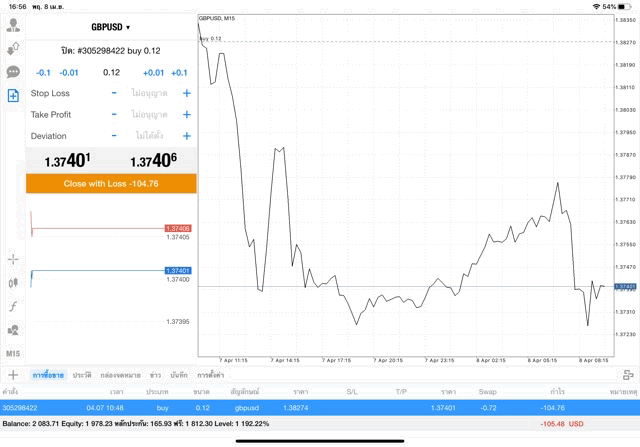
Task: Click blue bid tick label 1.37401
Action: point(178,271)
